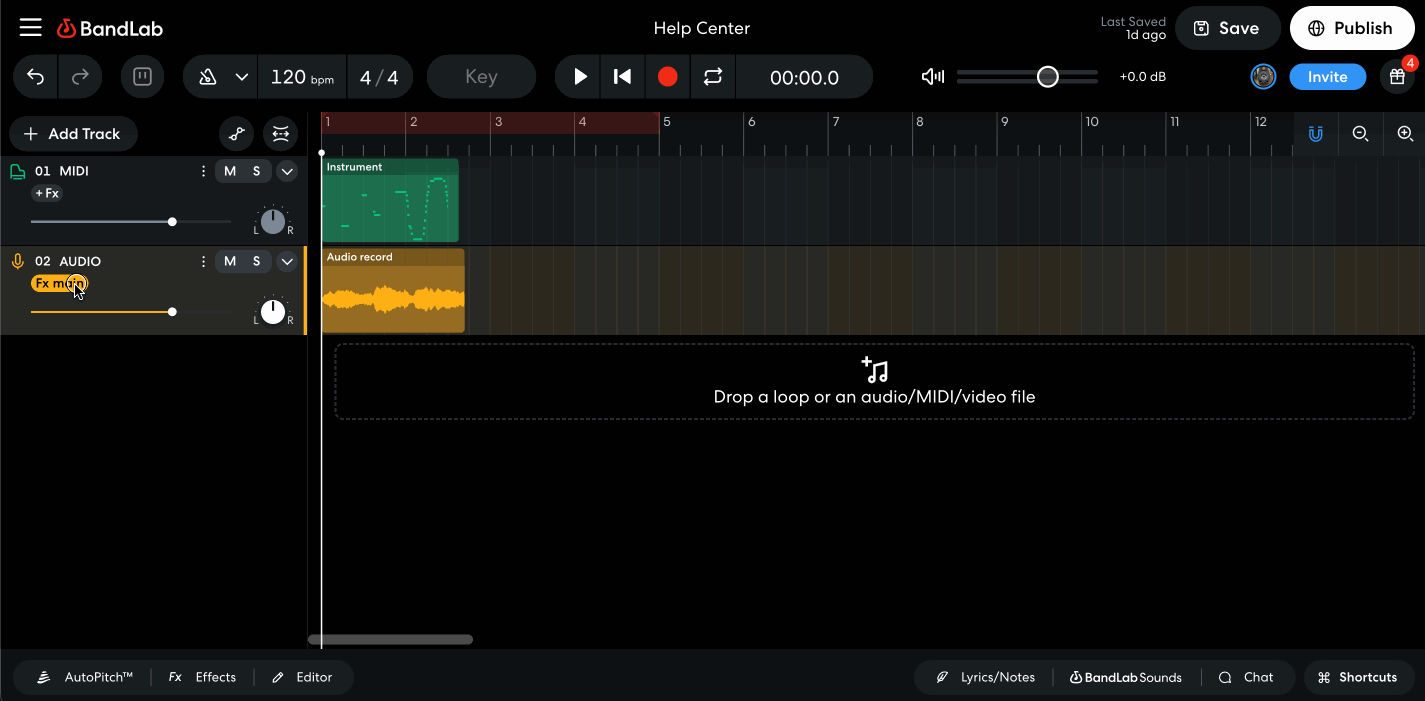Redo the last action
The image size is (1425, 701).
[x=81, y=77]
